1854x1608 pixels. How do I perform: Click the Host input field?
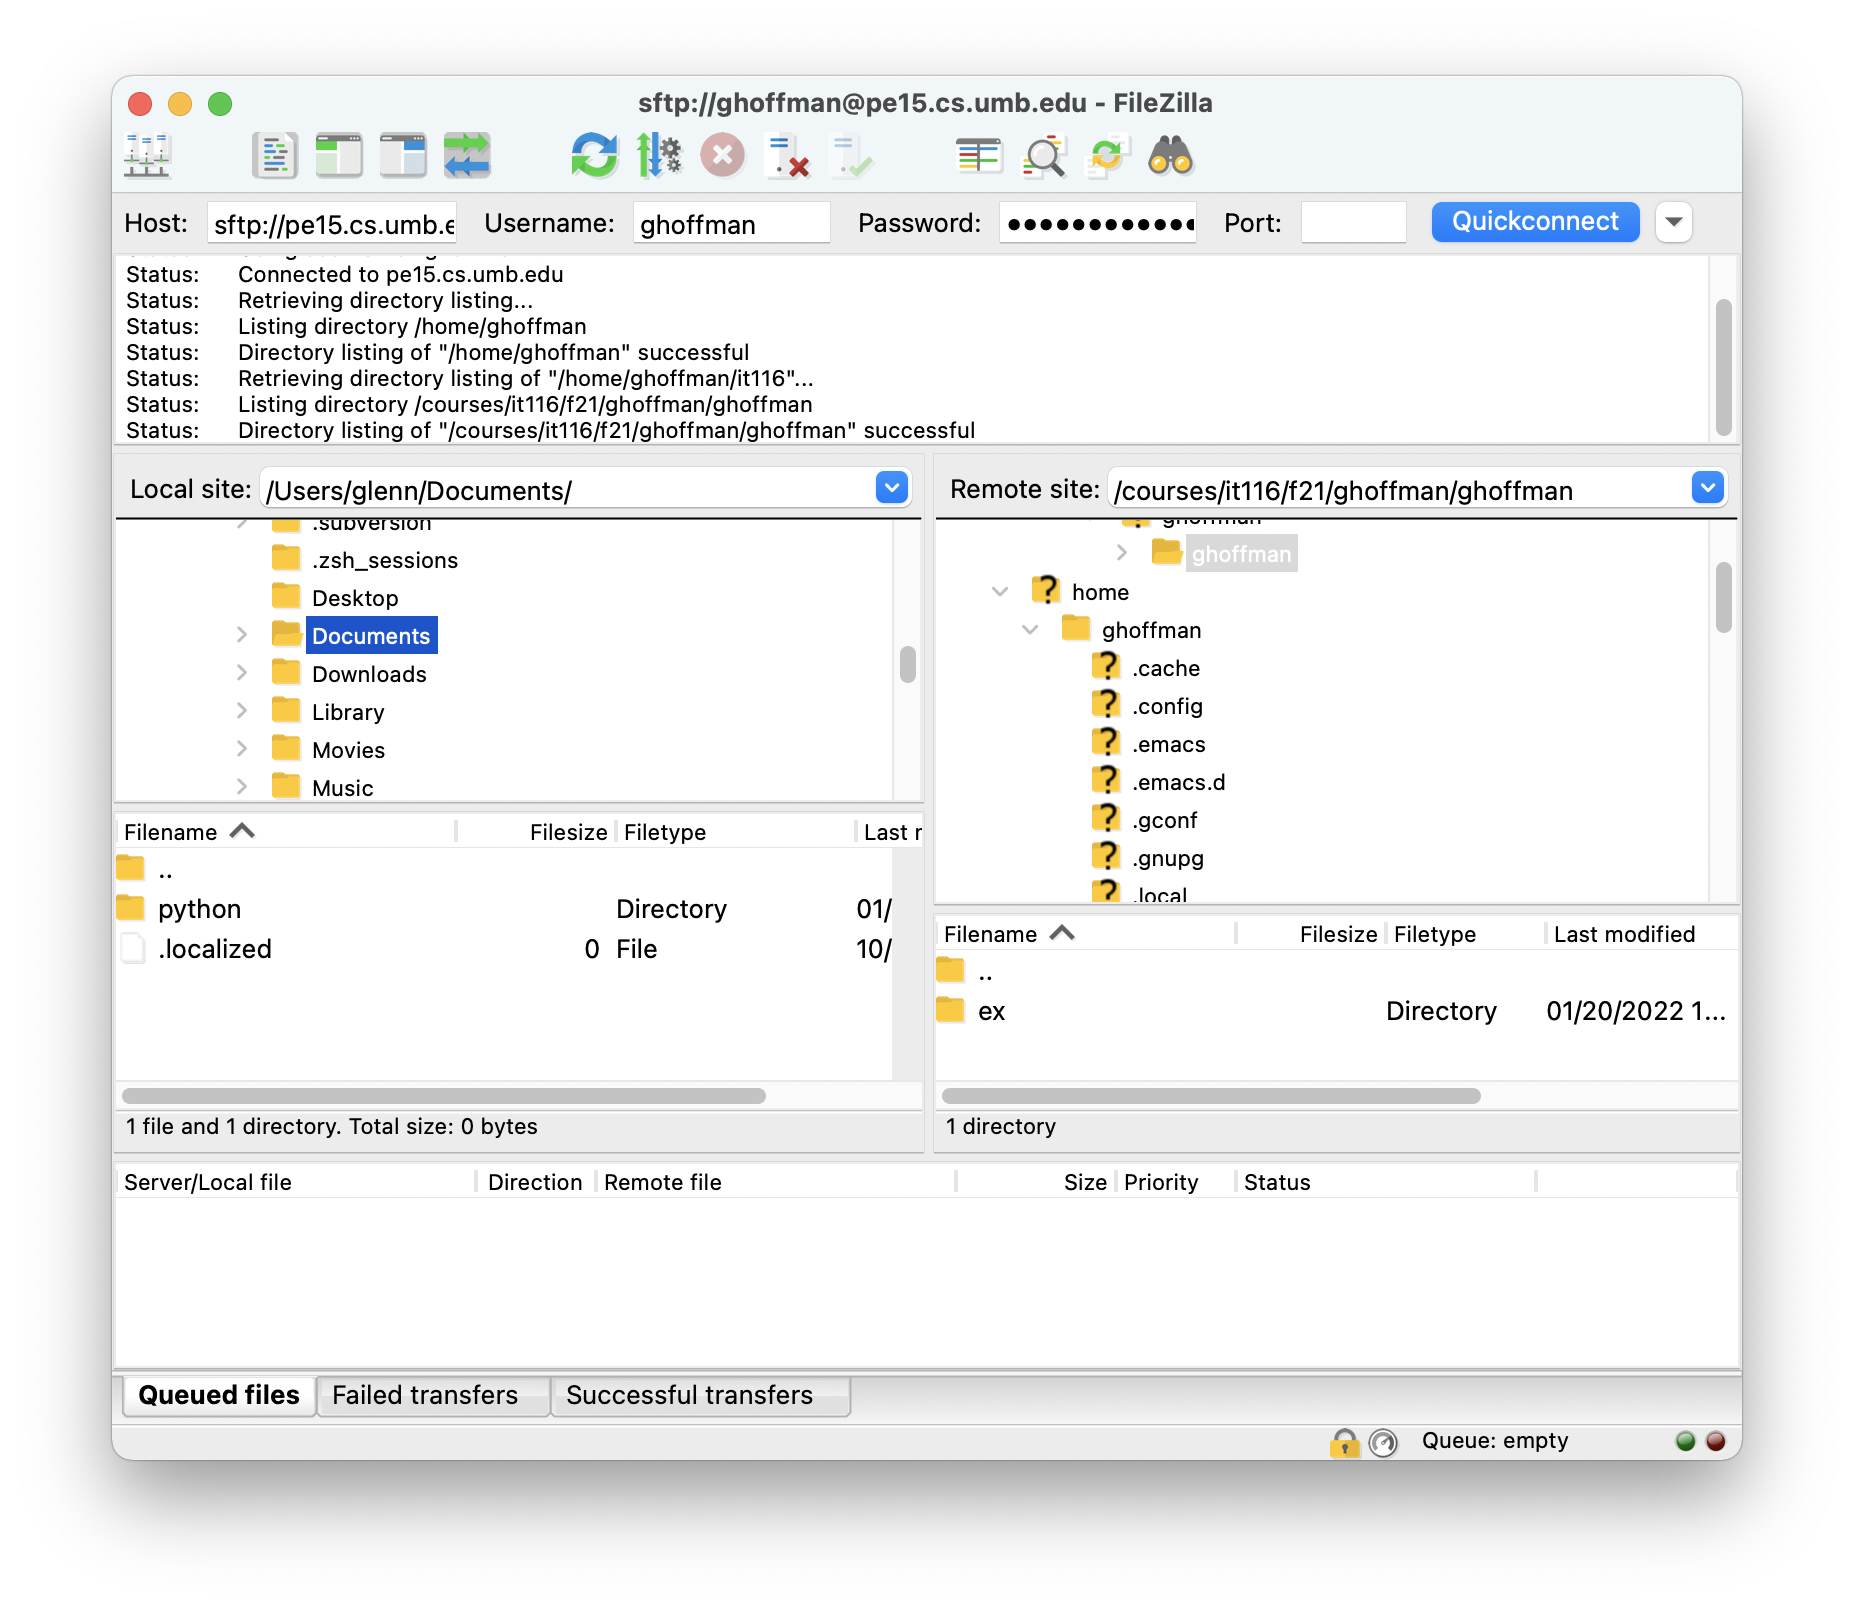[332, 223]
